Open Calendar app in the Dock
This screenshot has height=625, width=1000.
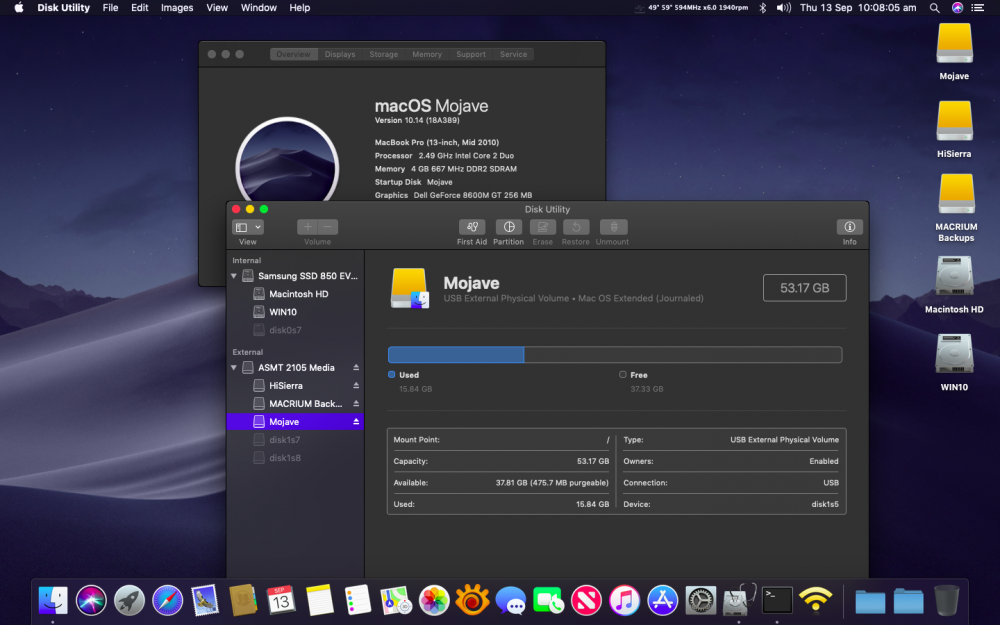(x=281, y=600)
